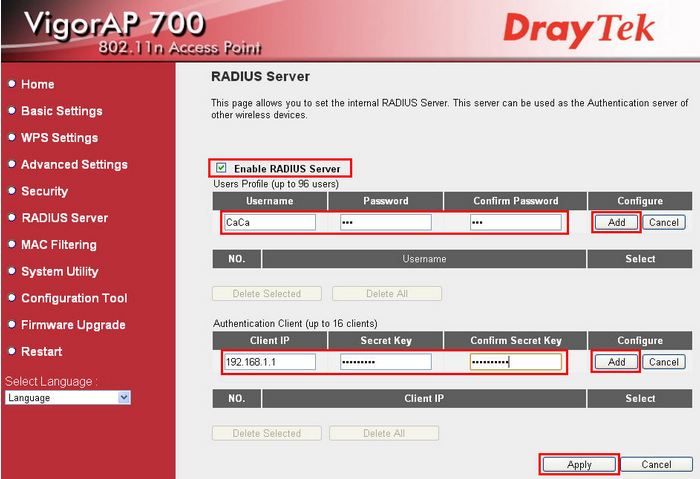Toggle the Enable RADIUS Server checkbox
Screen dimensions: 700x479
click(x=221, y=168)
